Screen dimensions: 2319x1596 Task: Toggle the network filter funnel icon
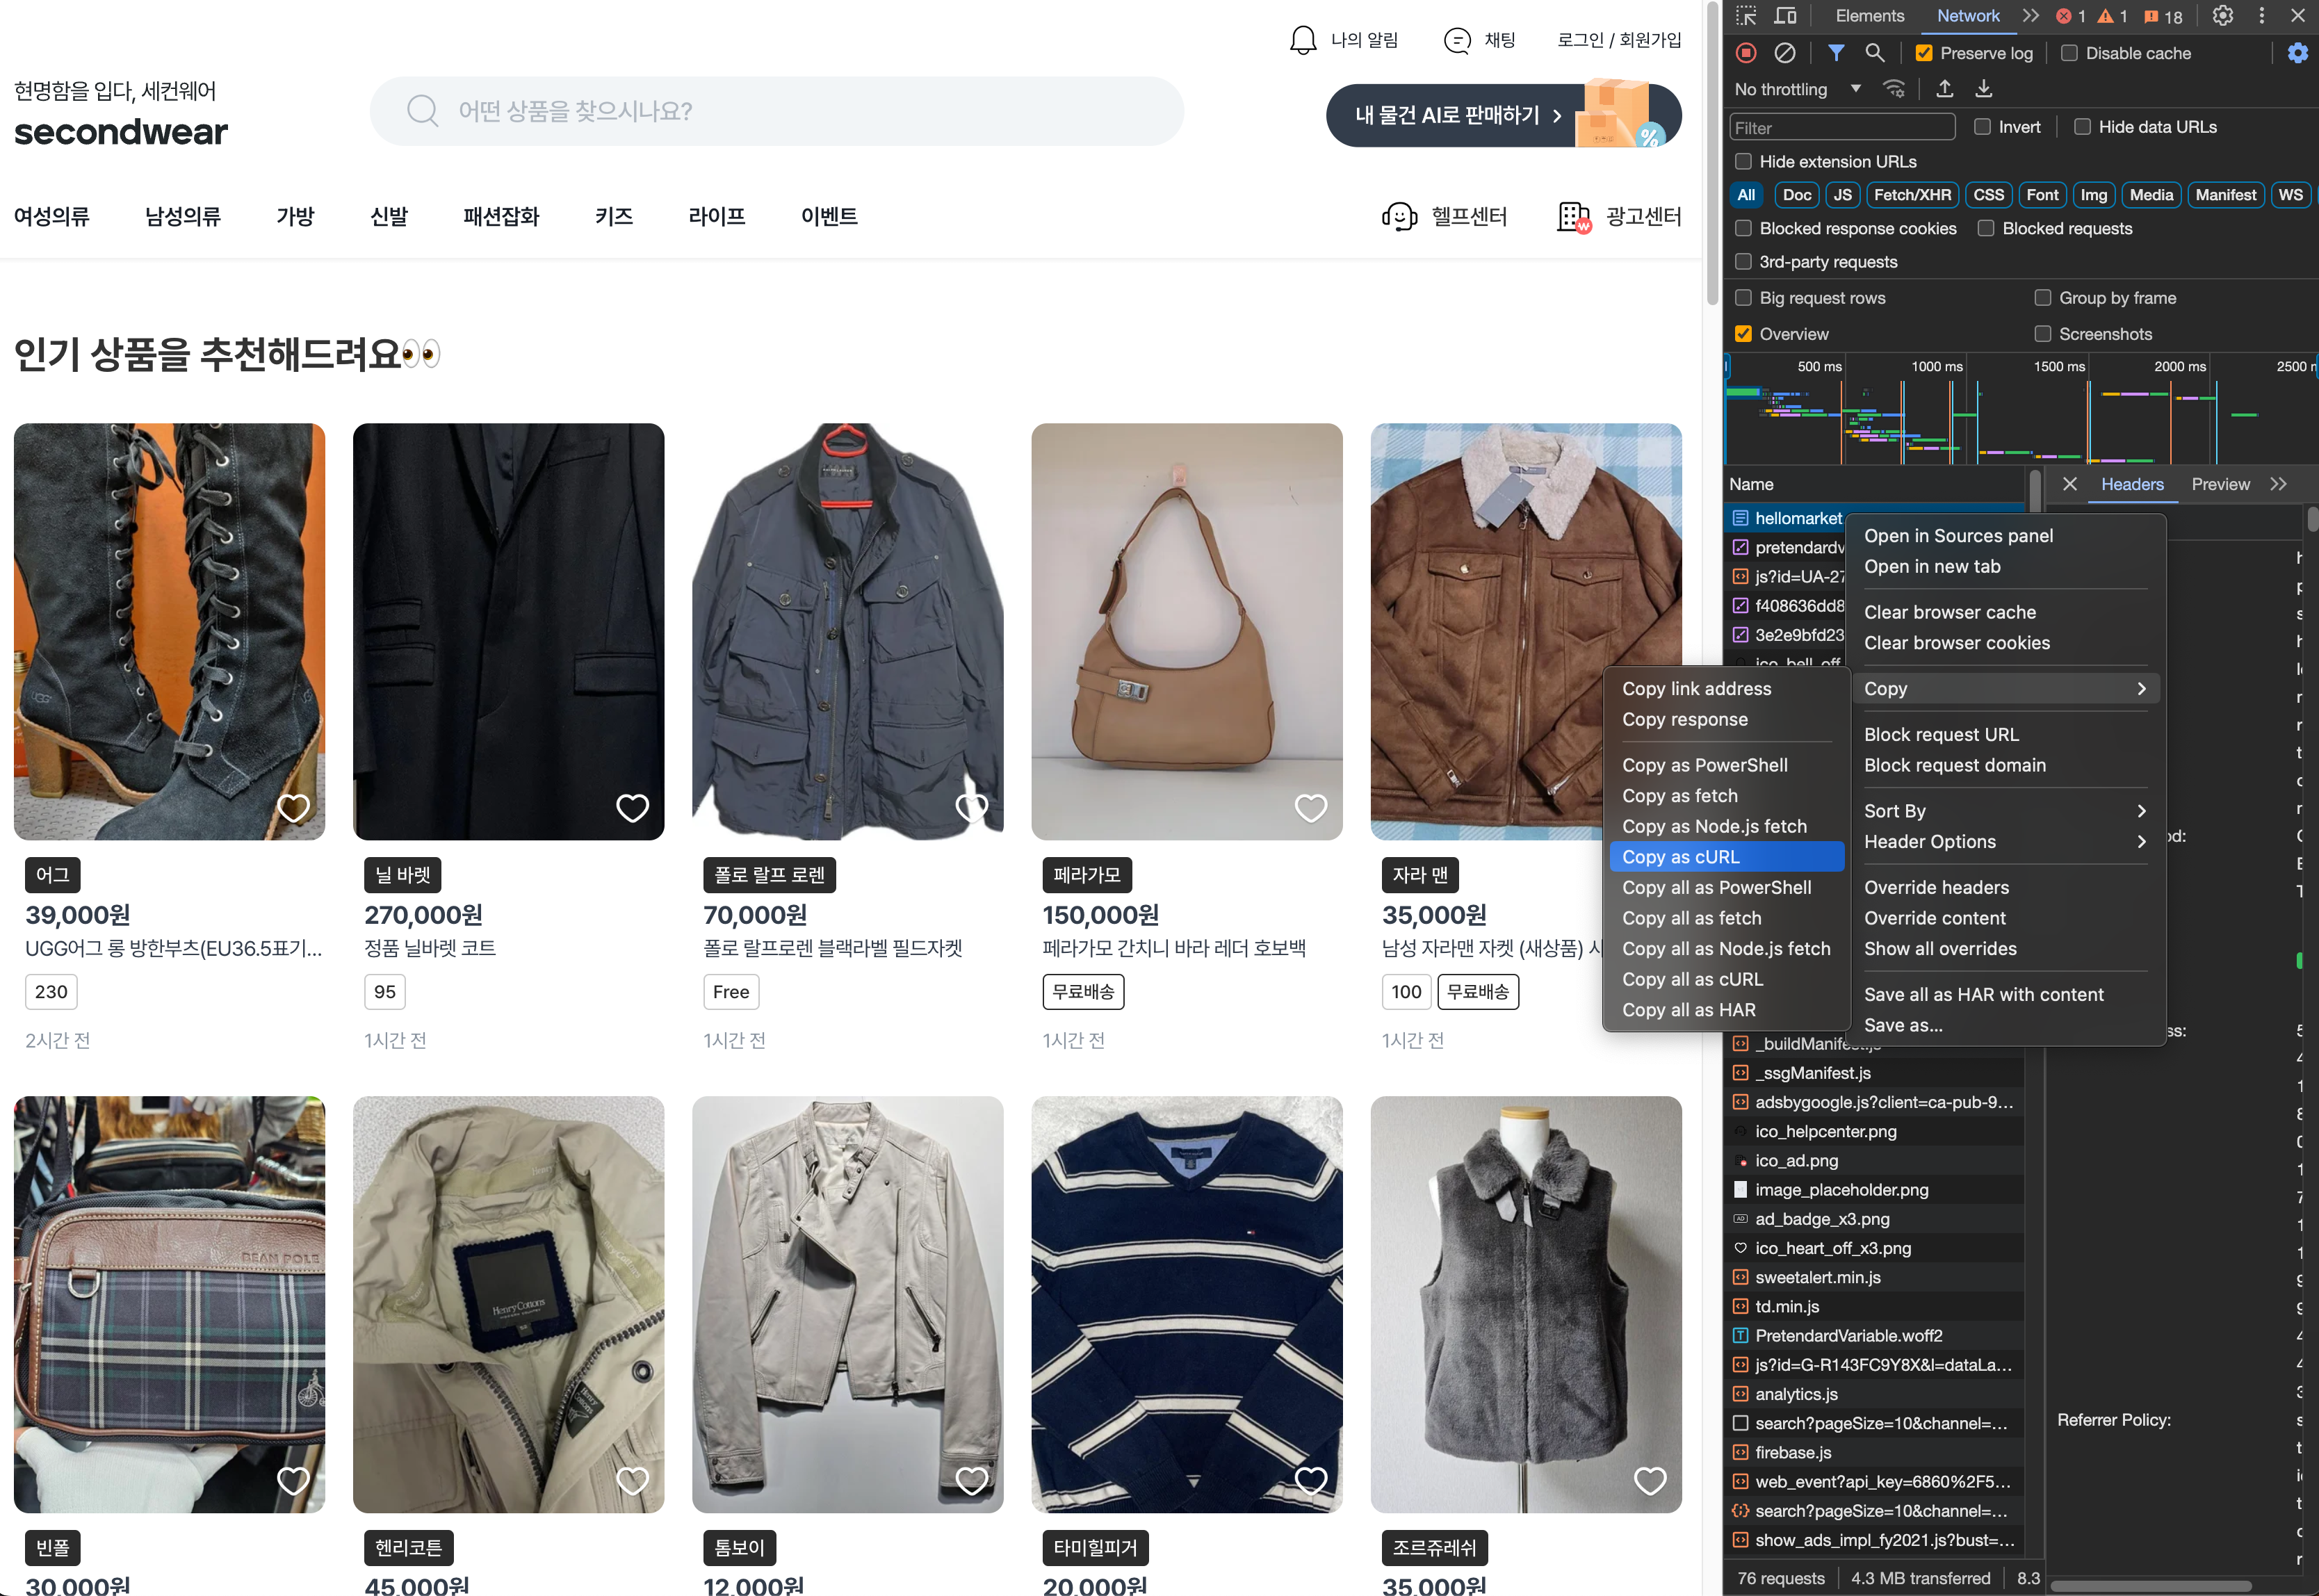[1836, 53]
